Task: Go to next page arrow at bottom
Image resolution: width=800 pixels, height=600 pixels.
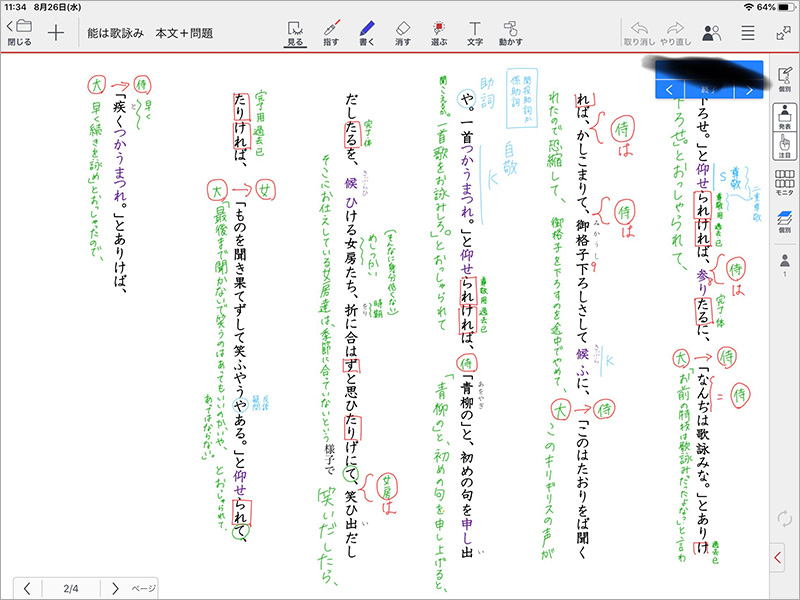Action: (115, 588)
